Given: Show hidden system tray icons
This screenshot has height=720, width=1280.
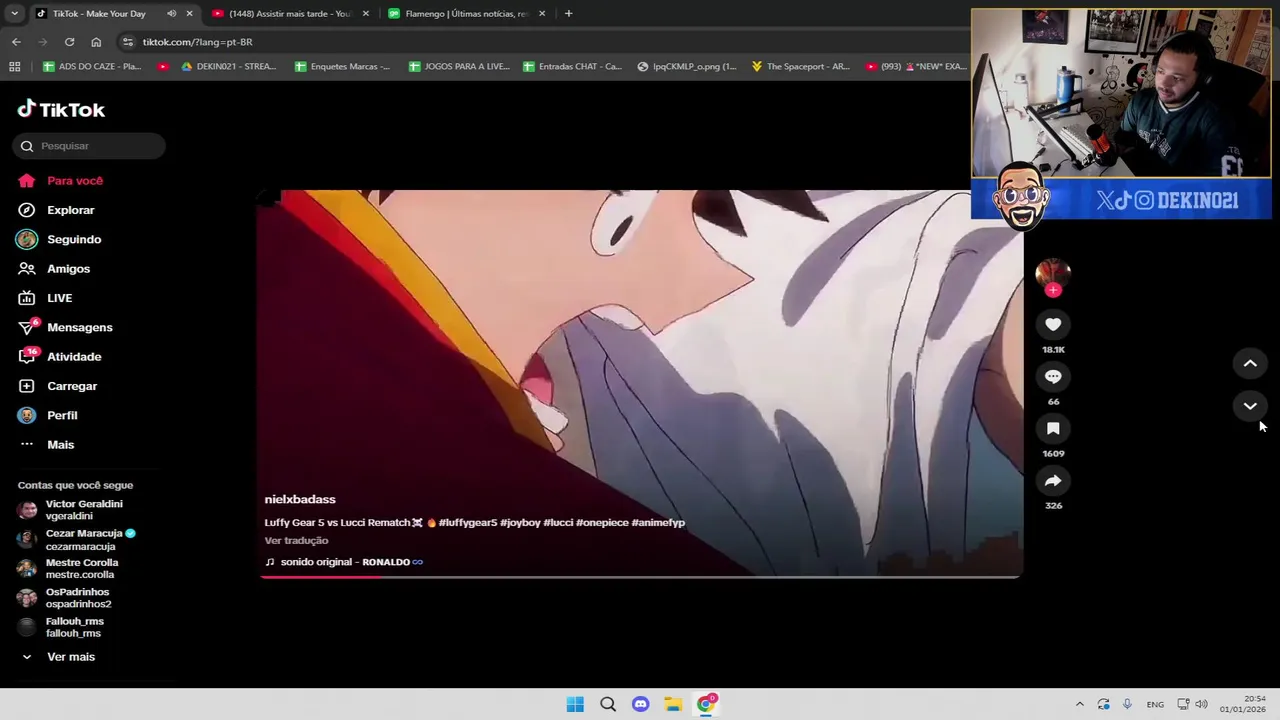Looking at the screenshot, I should (x=1079, y=704).
